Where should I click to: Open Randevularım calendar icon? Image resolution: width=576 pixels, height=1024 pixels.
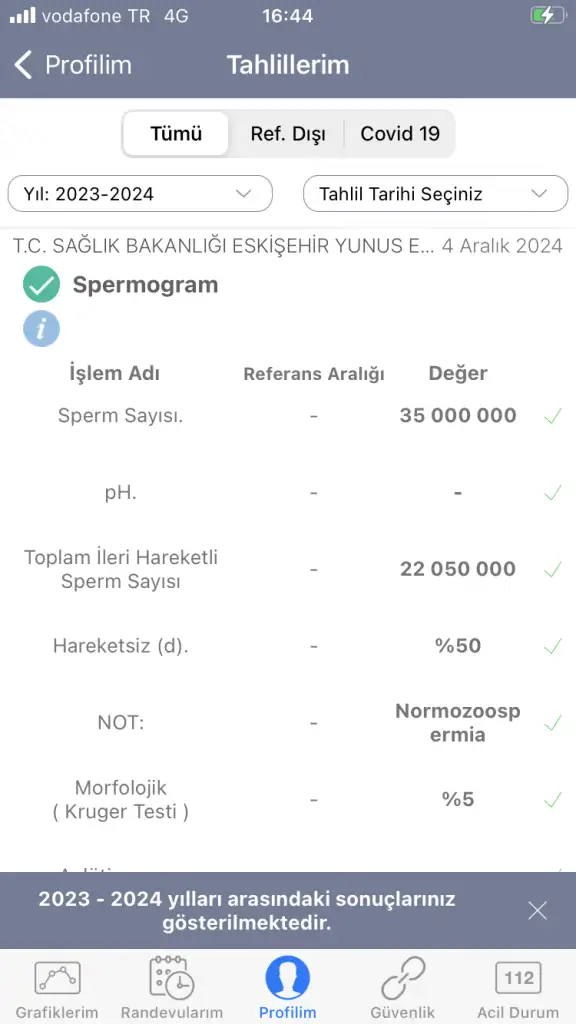[171, 978]
